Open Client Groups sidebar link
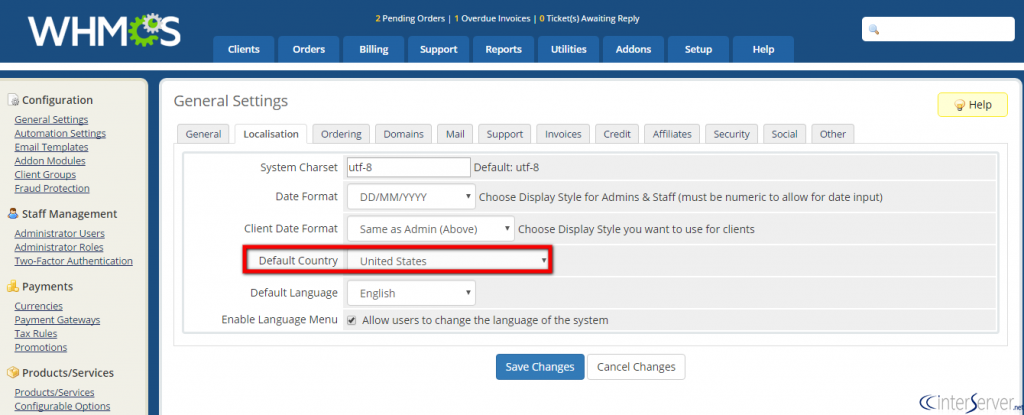The image size is (1024, 415). pos(45,174)
